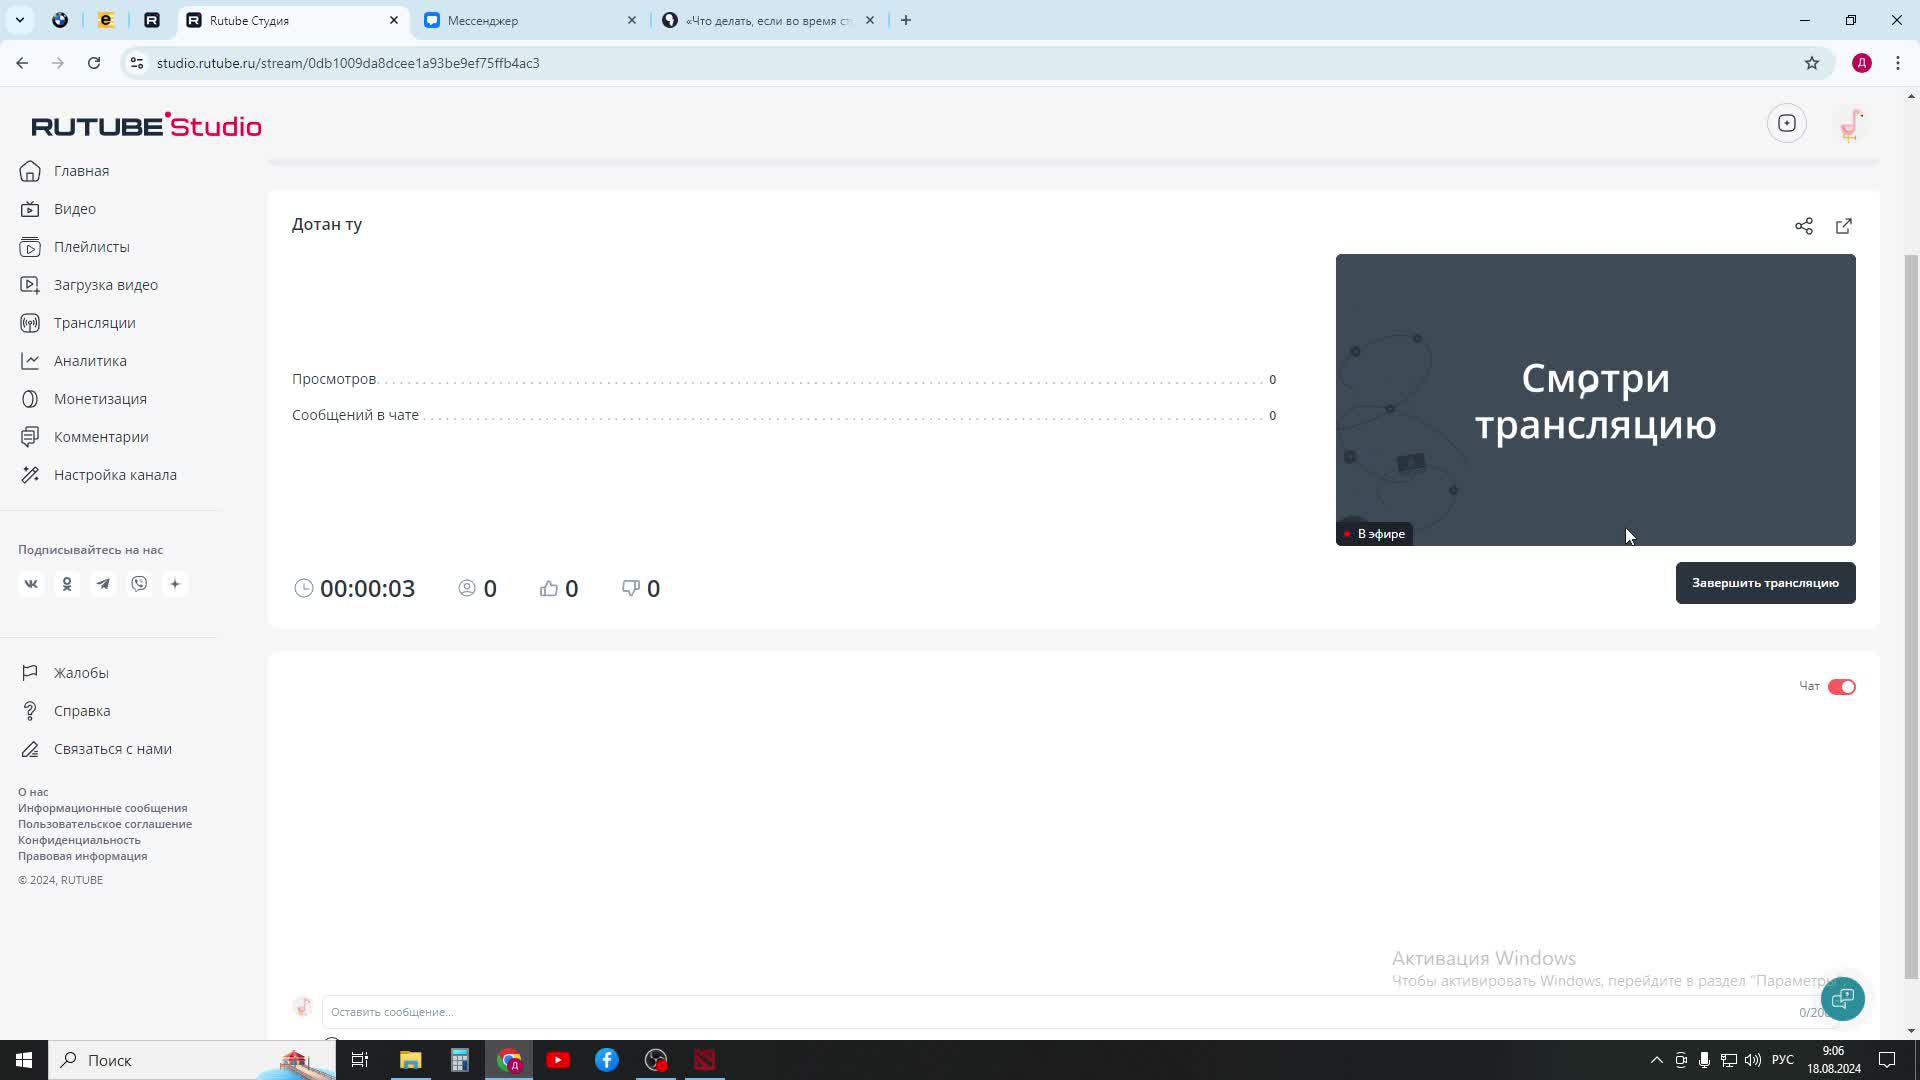Click the Odnoklassniki social icon
The image size is (1920, 1080).
tap(67, 584)
